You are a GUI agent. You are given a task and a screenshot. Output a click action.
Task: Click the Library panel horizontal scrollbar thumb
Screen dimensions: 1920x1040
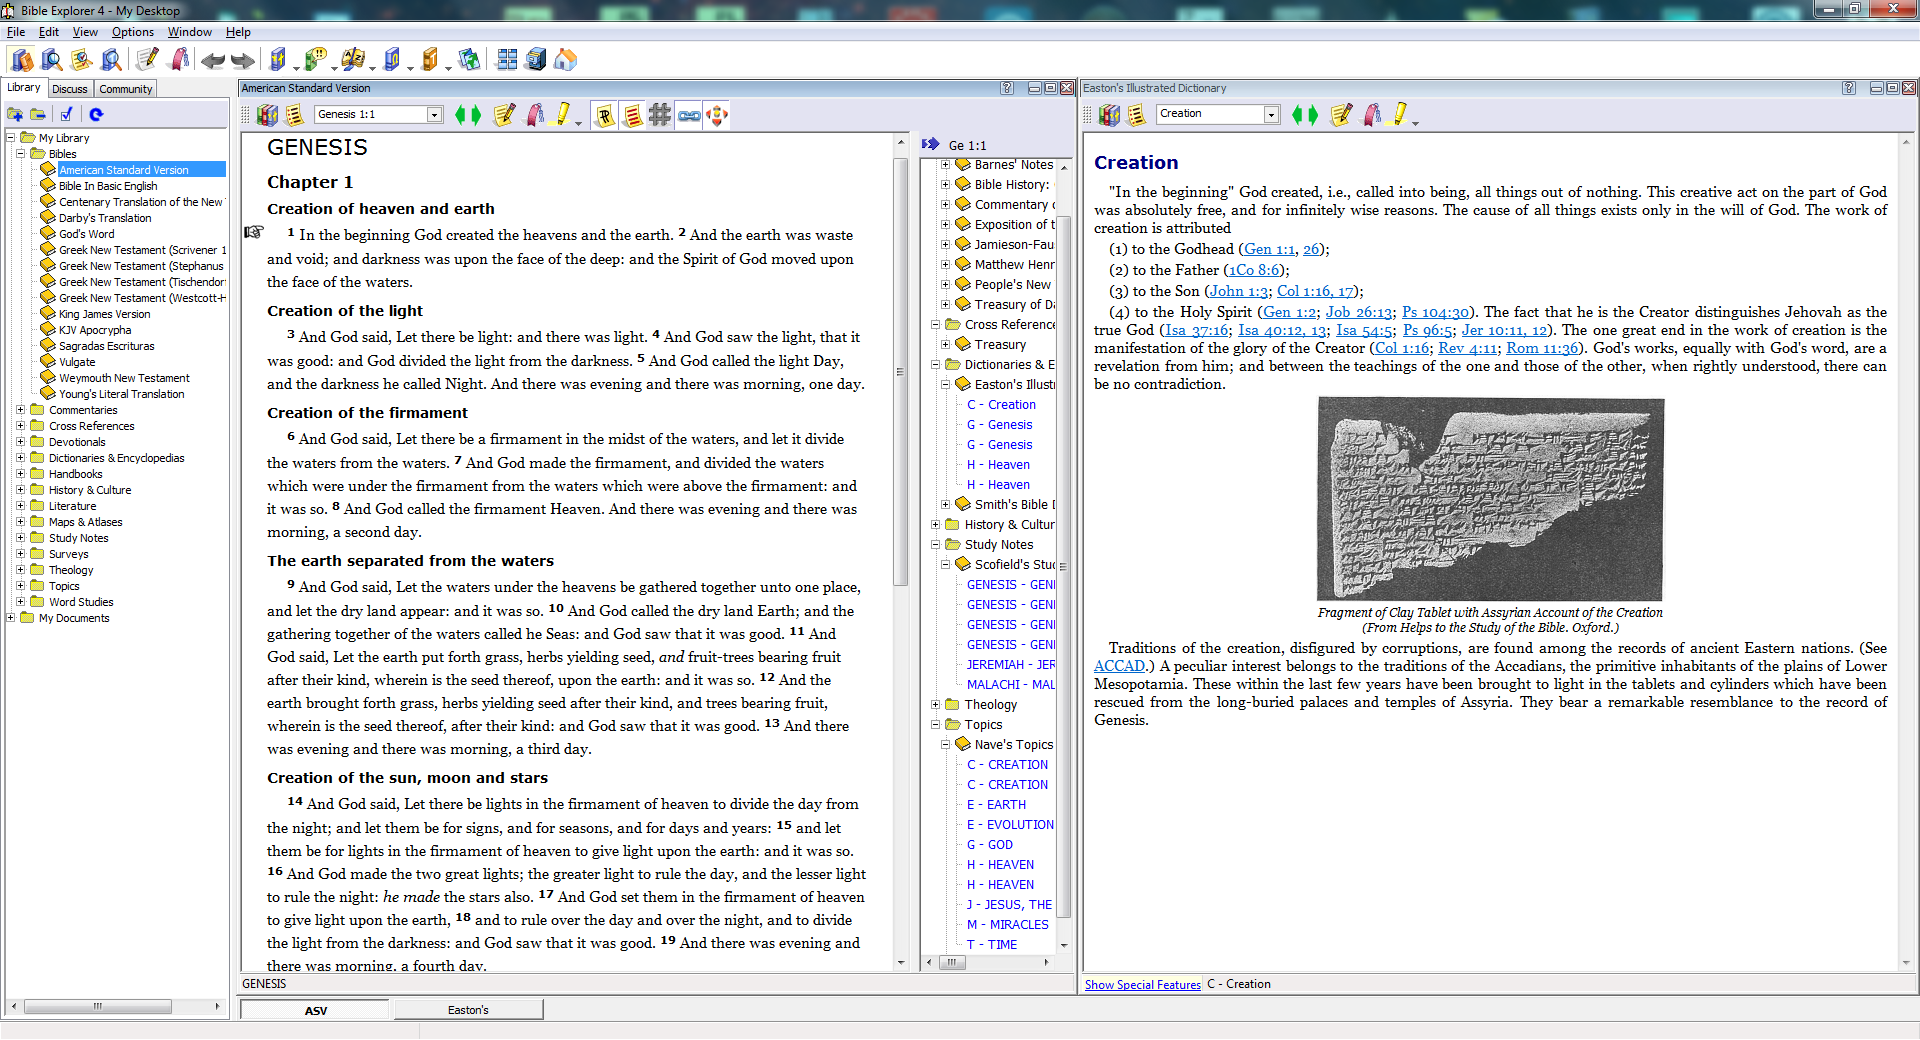pyautogui.click(x=97, y=1006)
